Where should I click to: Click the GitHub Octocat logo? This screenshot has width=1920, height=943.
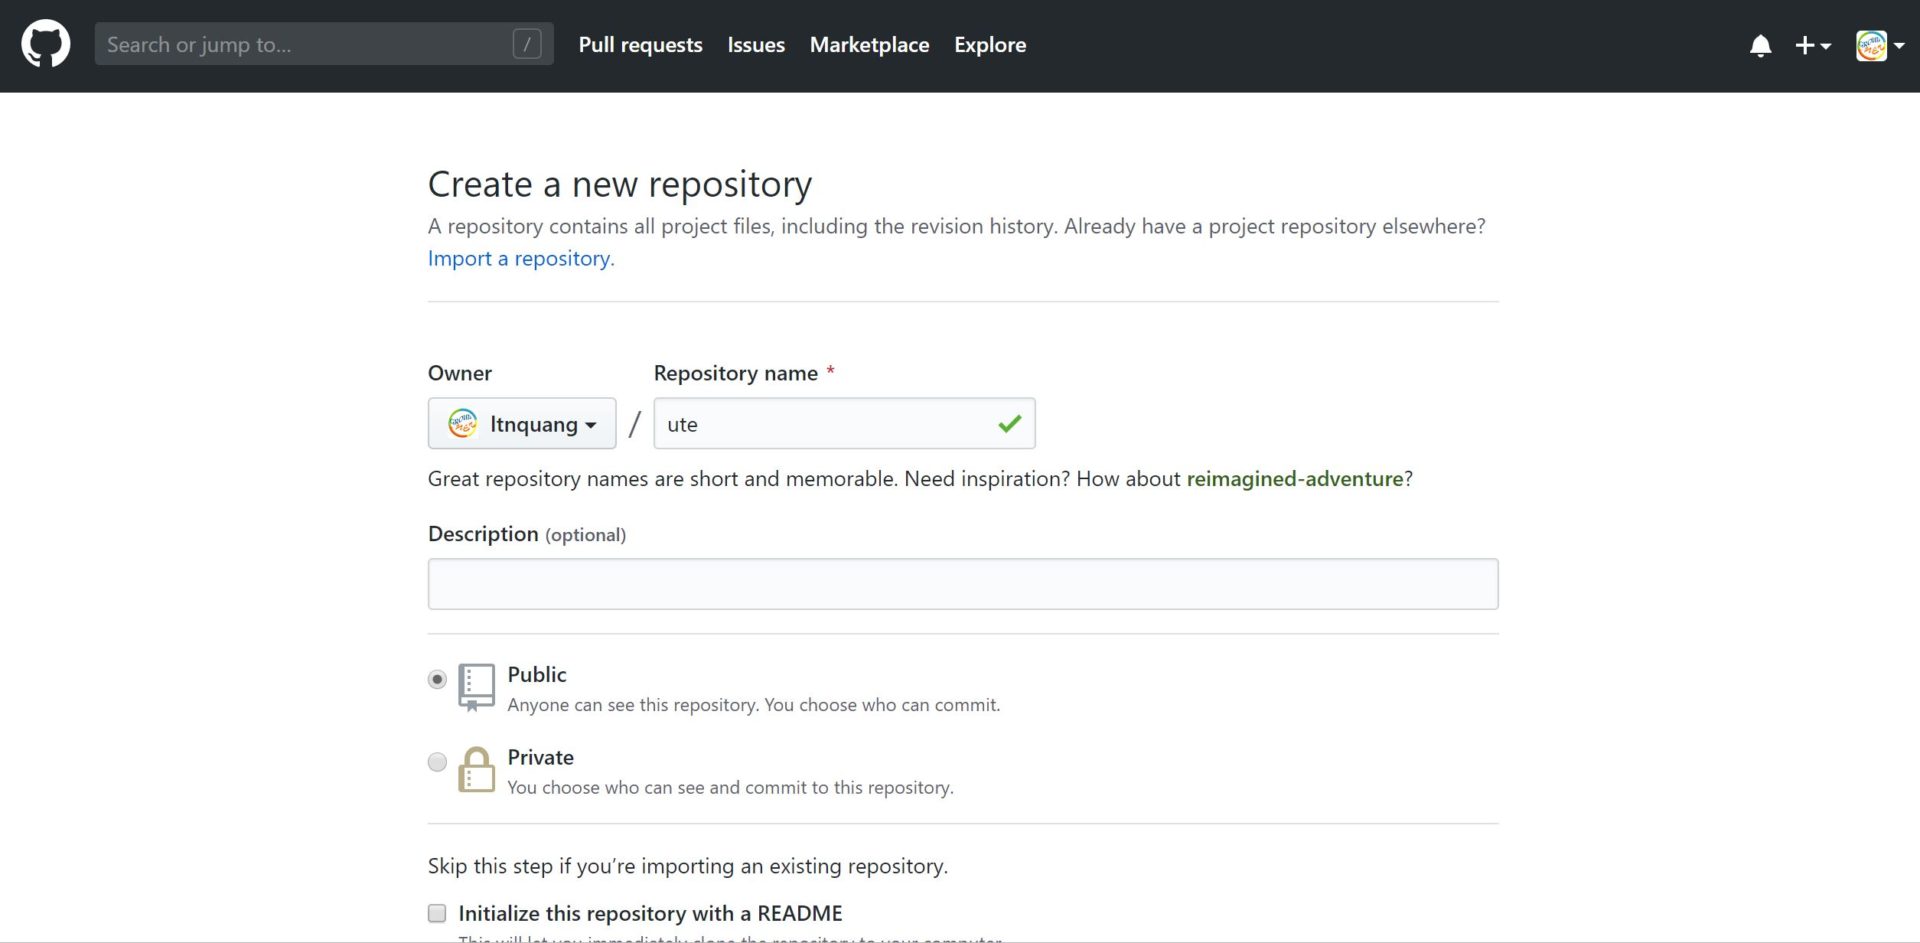tap(46, 45)
